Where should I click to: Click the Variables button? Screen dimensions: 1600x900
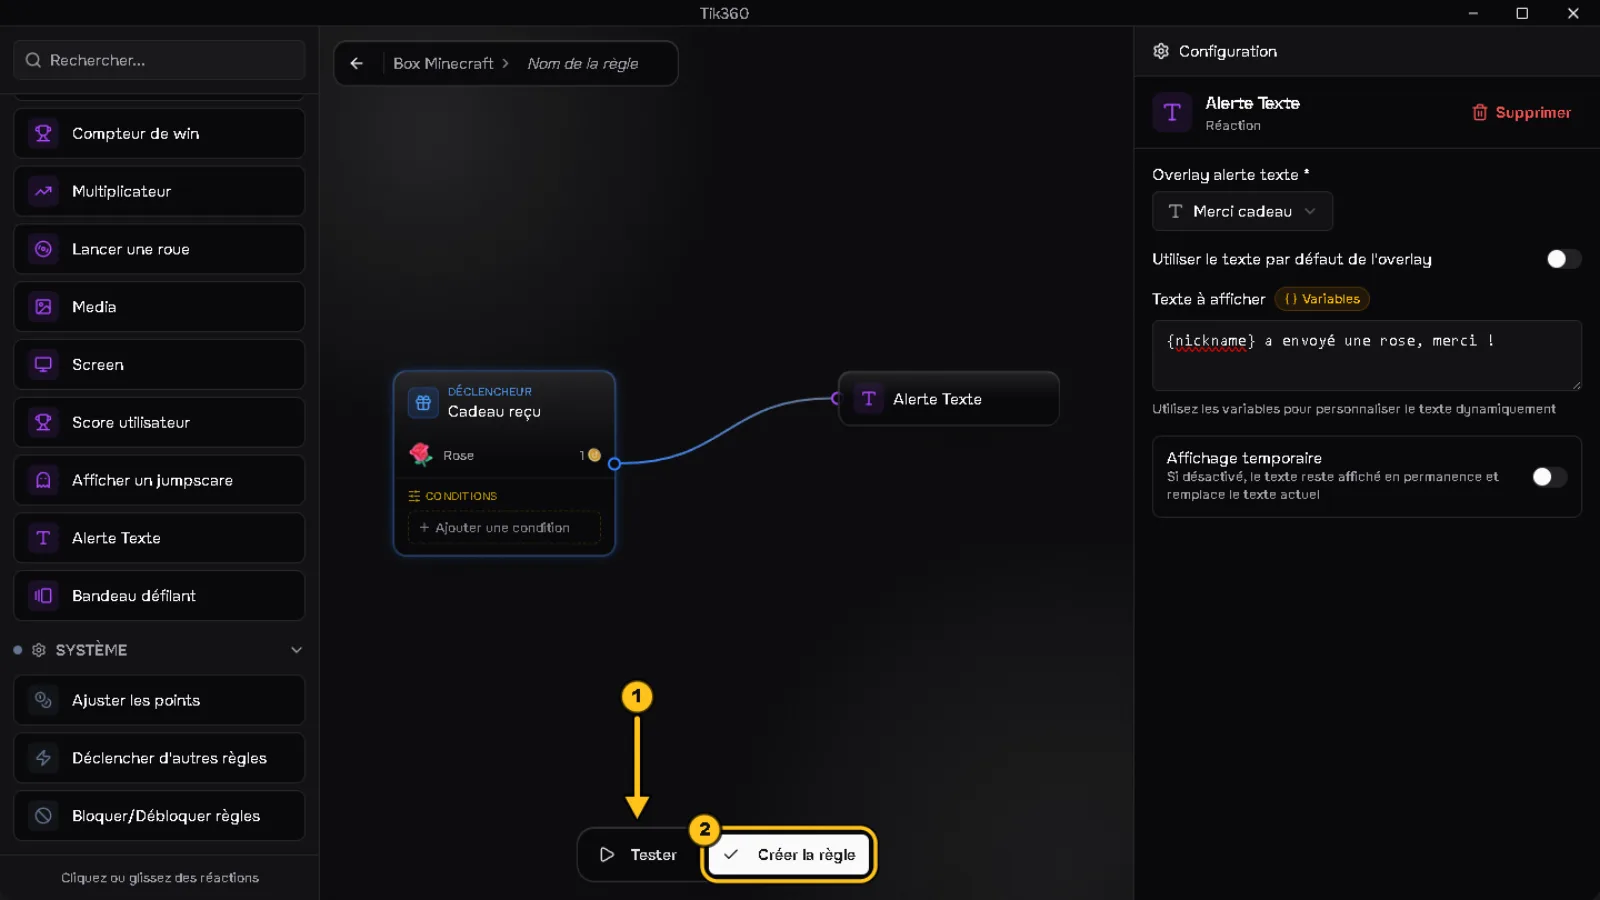tap(1322, 299)
